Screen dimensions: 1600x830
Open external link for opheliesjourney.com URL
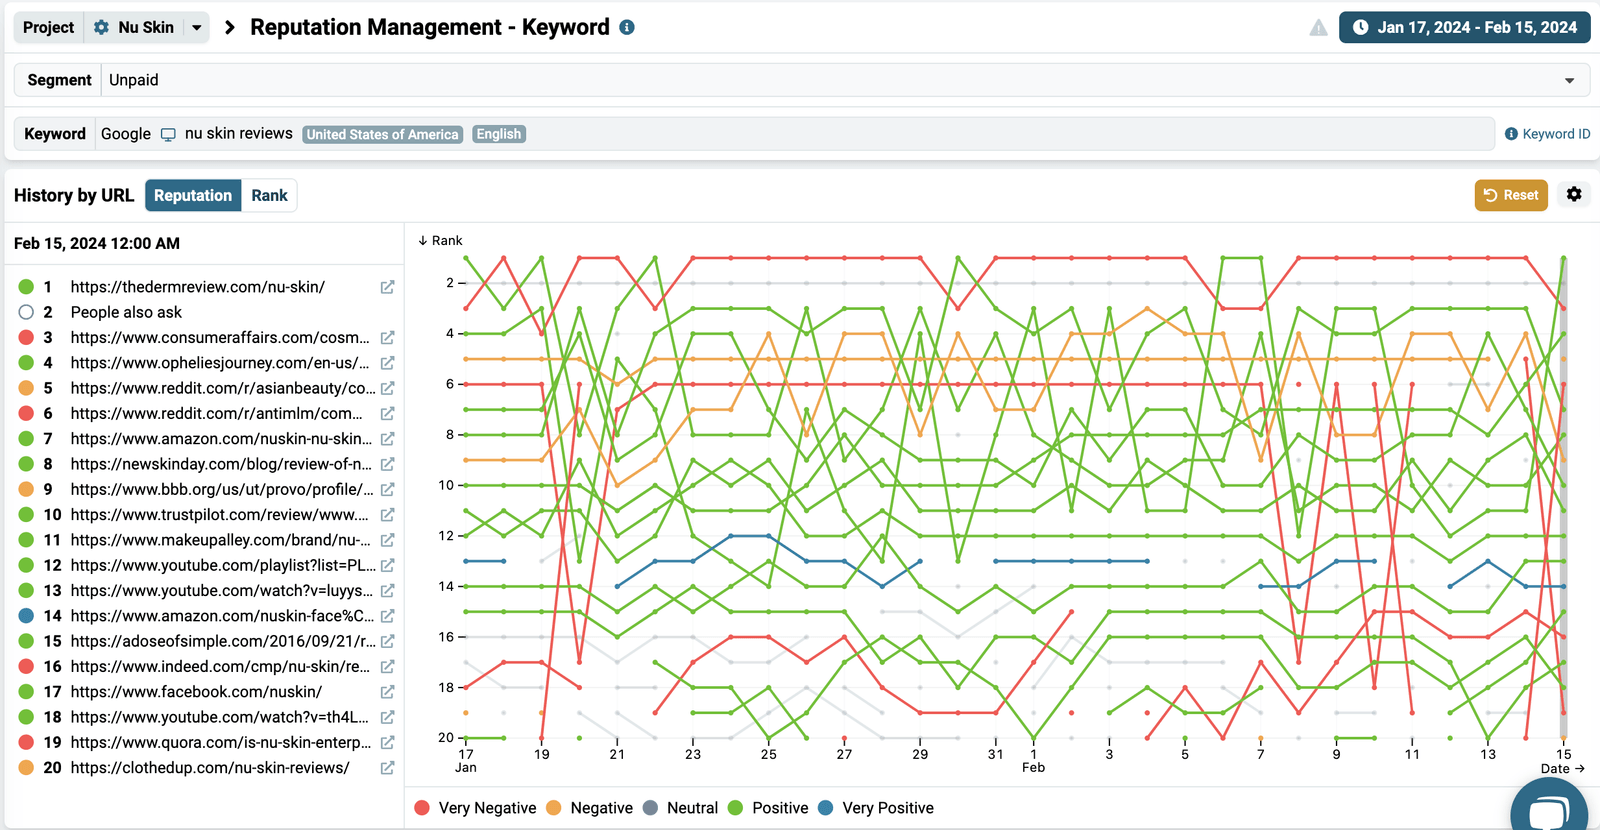387,363
